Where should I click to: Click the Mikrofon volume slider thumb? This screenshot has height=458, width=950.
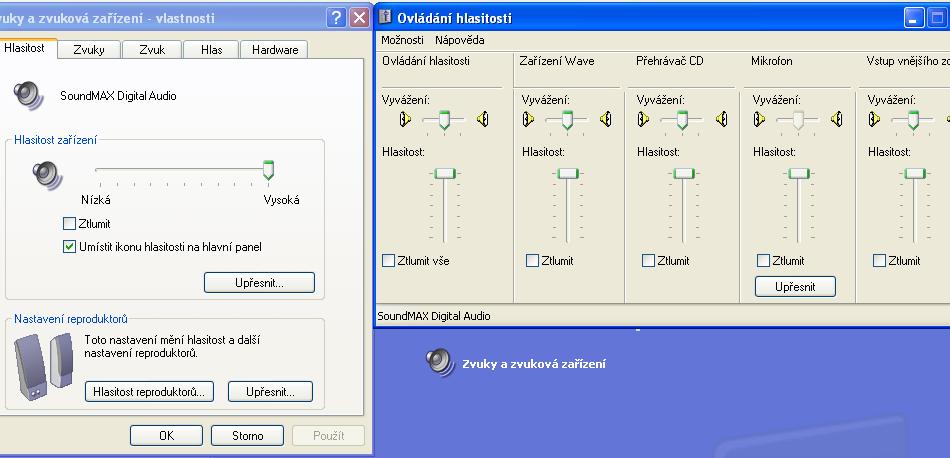tap(799, 174)
